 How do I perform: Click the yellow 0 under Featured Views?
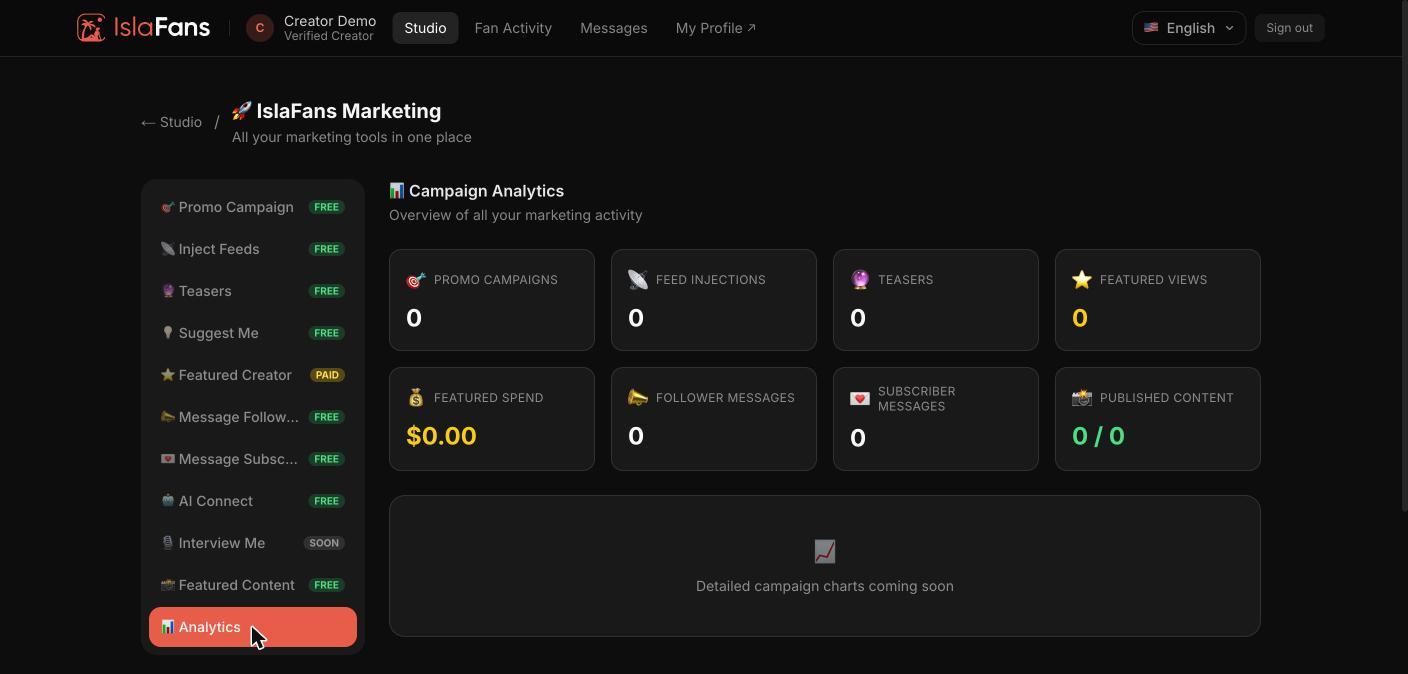(x=1080, y=318)
